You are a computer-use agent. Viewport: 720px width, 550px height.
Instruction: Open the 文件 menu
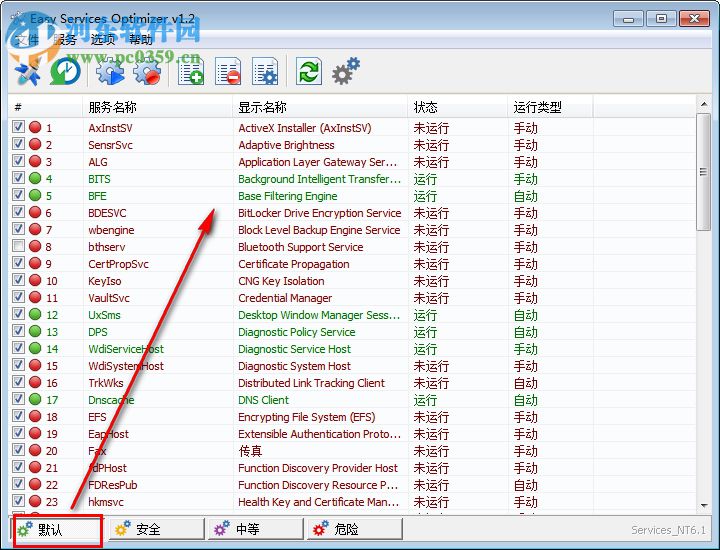tap(26, 40)
